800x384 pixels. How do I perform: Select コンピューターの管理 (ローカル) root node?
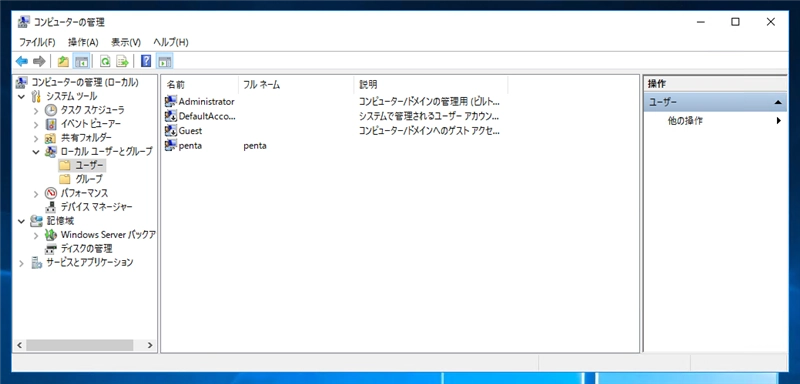tap(85, 82)
